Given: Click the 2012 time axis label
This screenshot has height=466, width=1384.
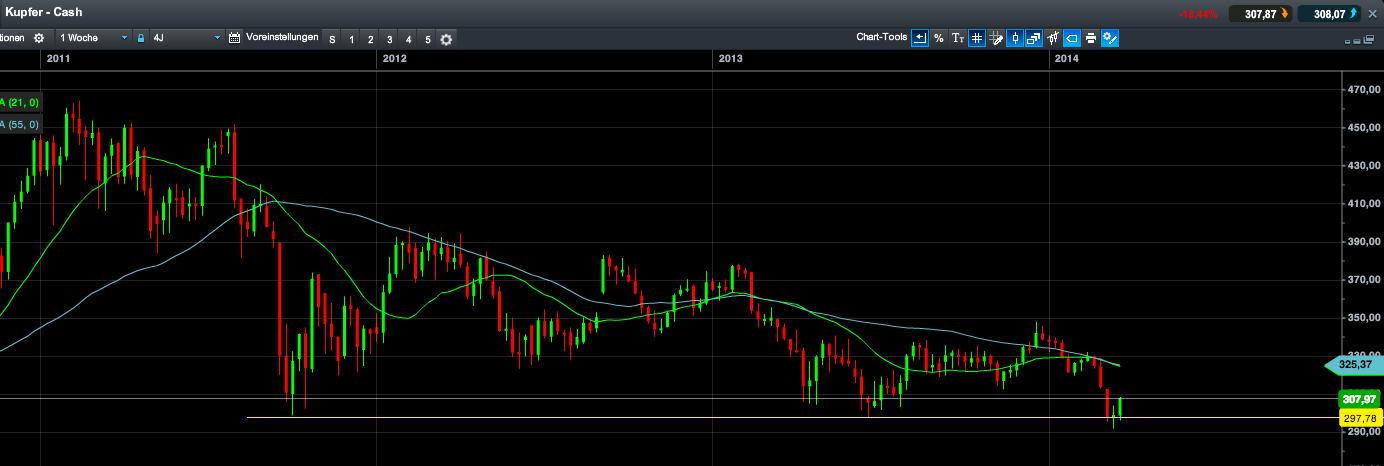Looking at the screenshot, I should pos(394,59).
